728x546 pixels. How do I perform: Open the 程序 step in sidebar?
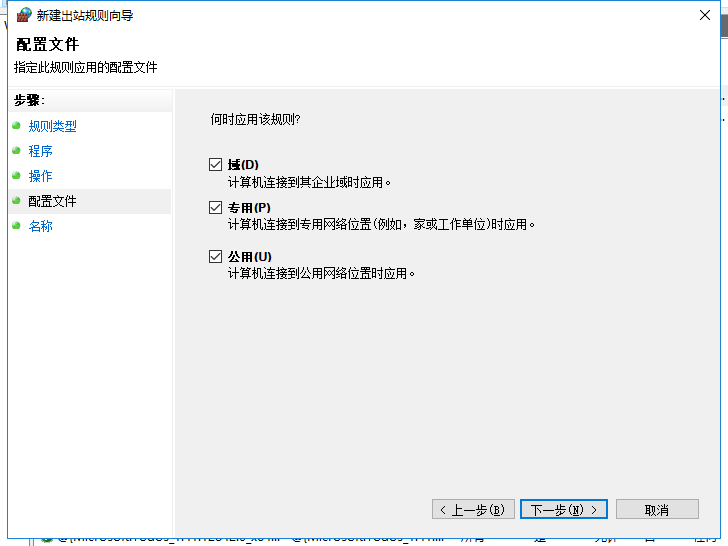[x=41, y=151]
